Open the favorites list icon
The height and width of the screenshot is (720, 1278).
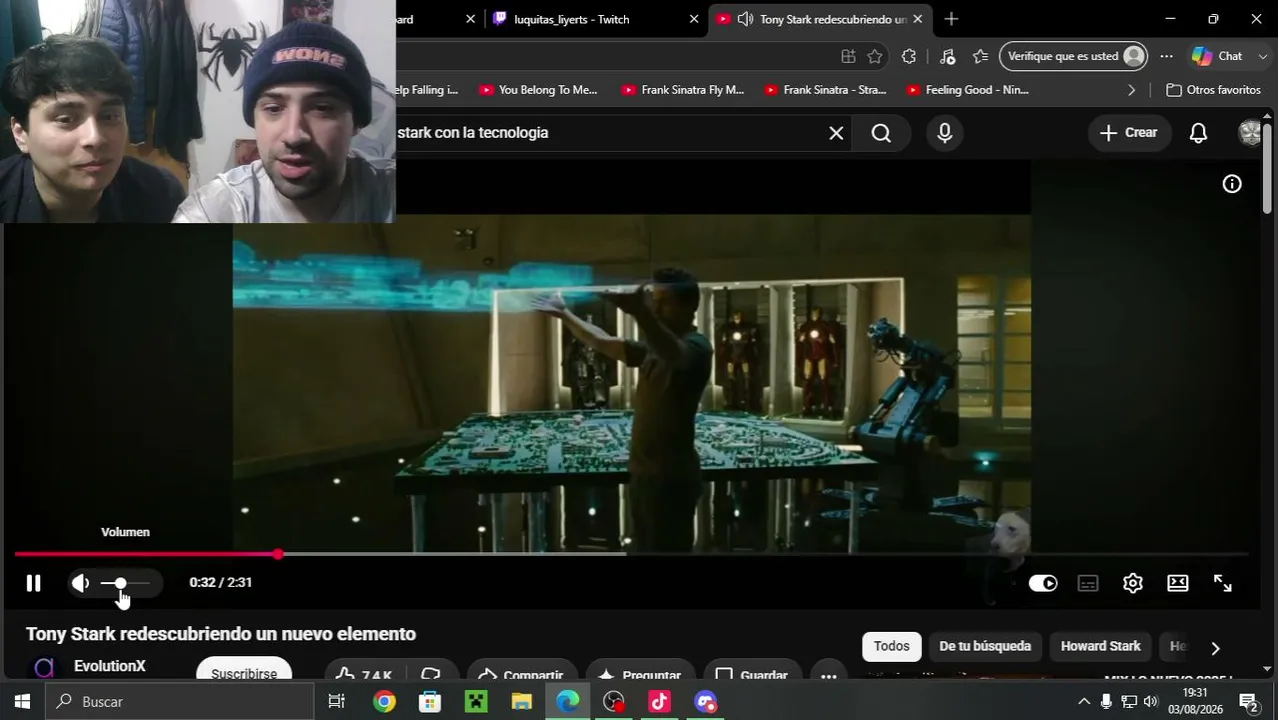click(981, 56)
